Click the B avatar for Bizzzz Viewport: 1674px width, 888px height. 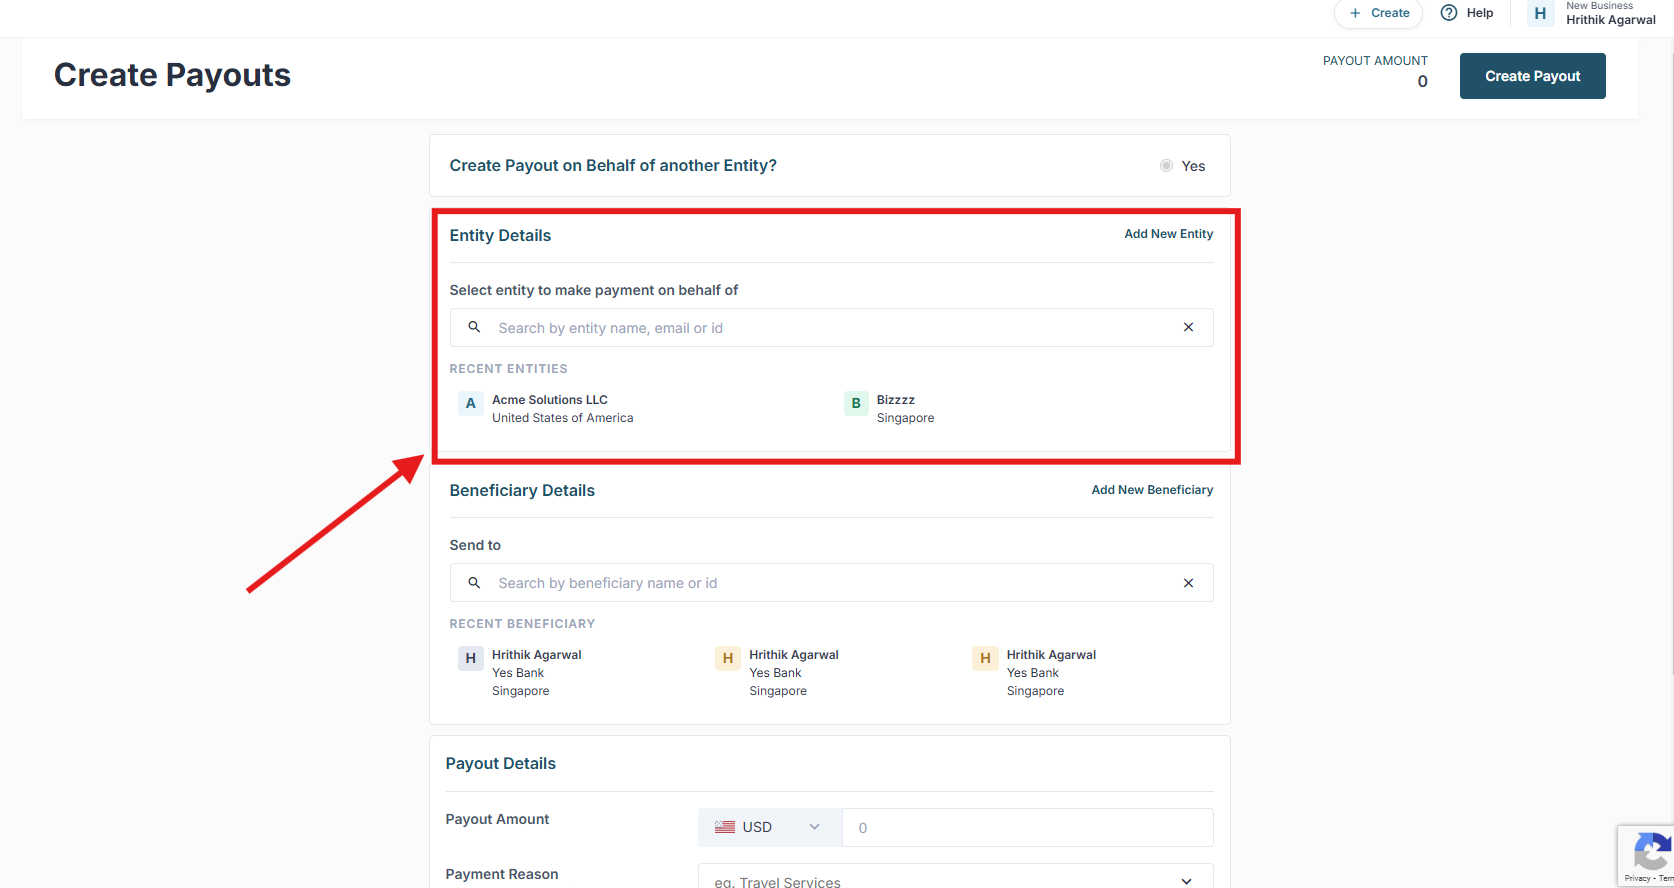point(856,403)
